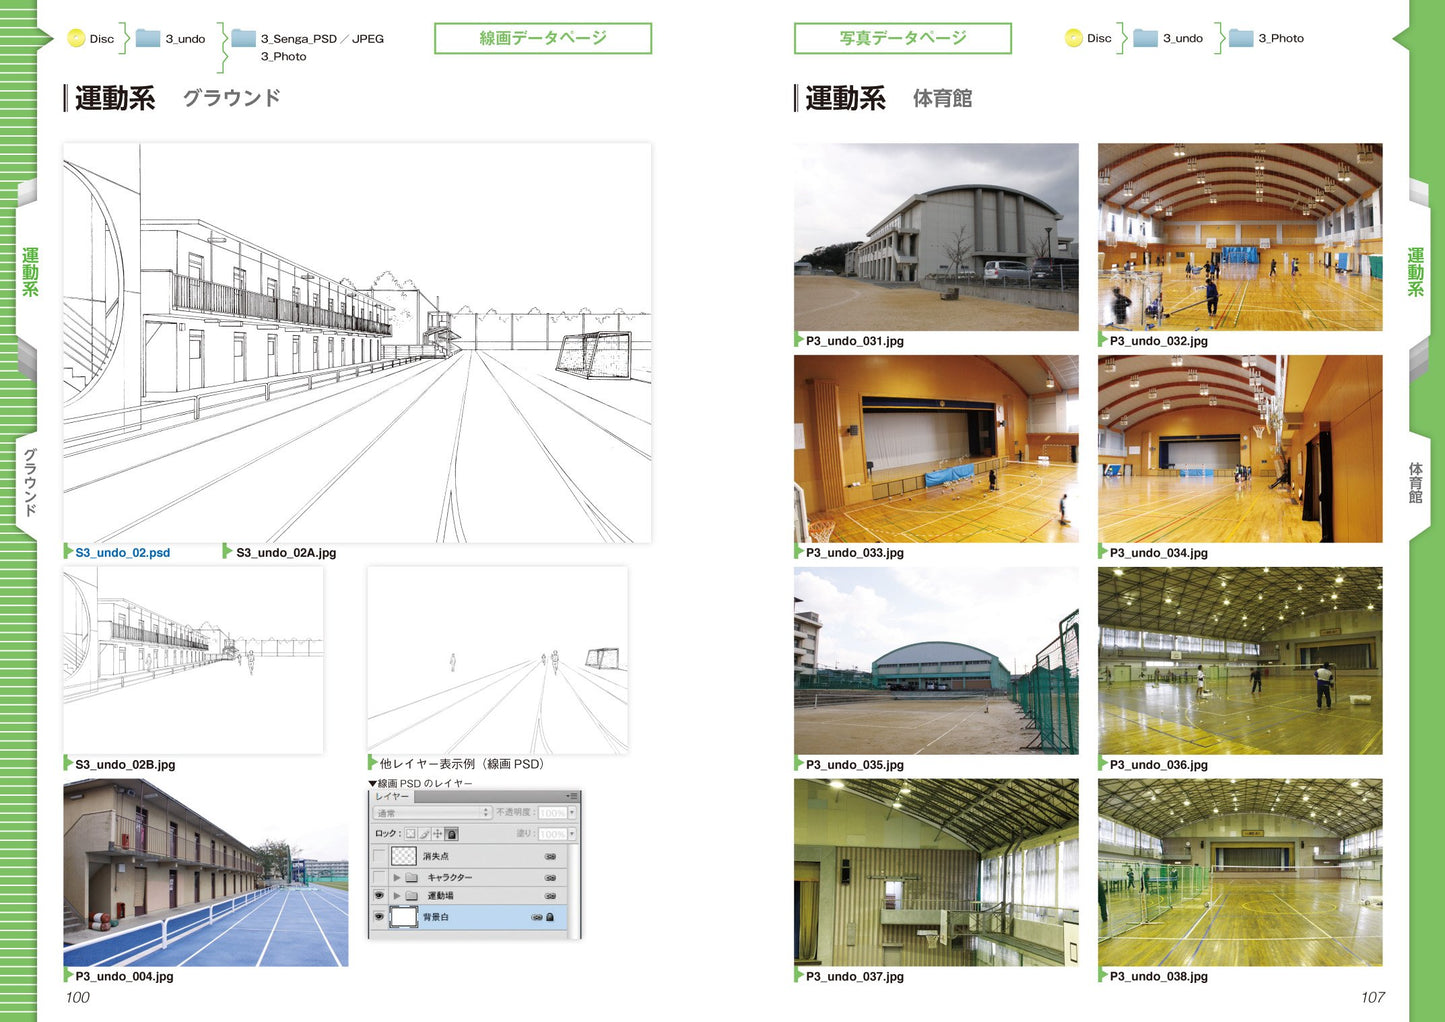Click the lock image pixels brush icon
Image resolution: width=1445 pixels, height=1022 pixels.
pyautogui.click(x=424, y=834)
